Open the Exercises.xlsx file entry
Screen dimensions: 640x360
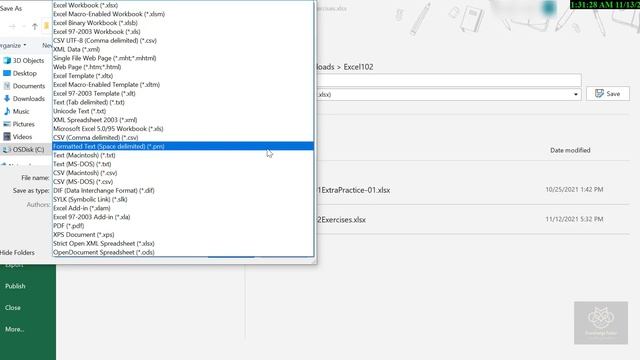(x=341, y=220)
